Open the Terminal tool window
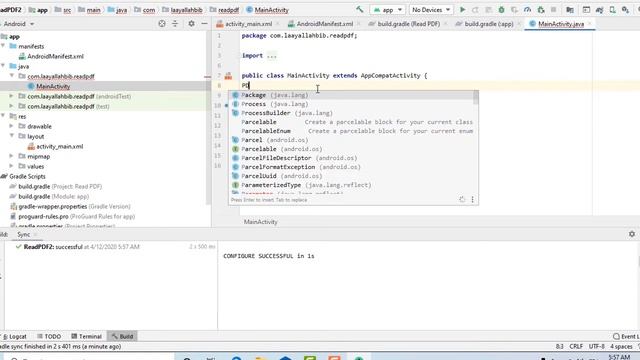Image resolution: width=640 pixels, height=360 pixels. click(x=86, y=336)
